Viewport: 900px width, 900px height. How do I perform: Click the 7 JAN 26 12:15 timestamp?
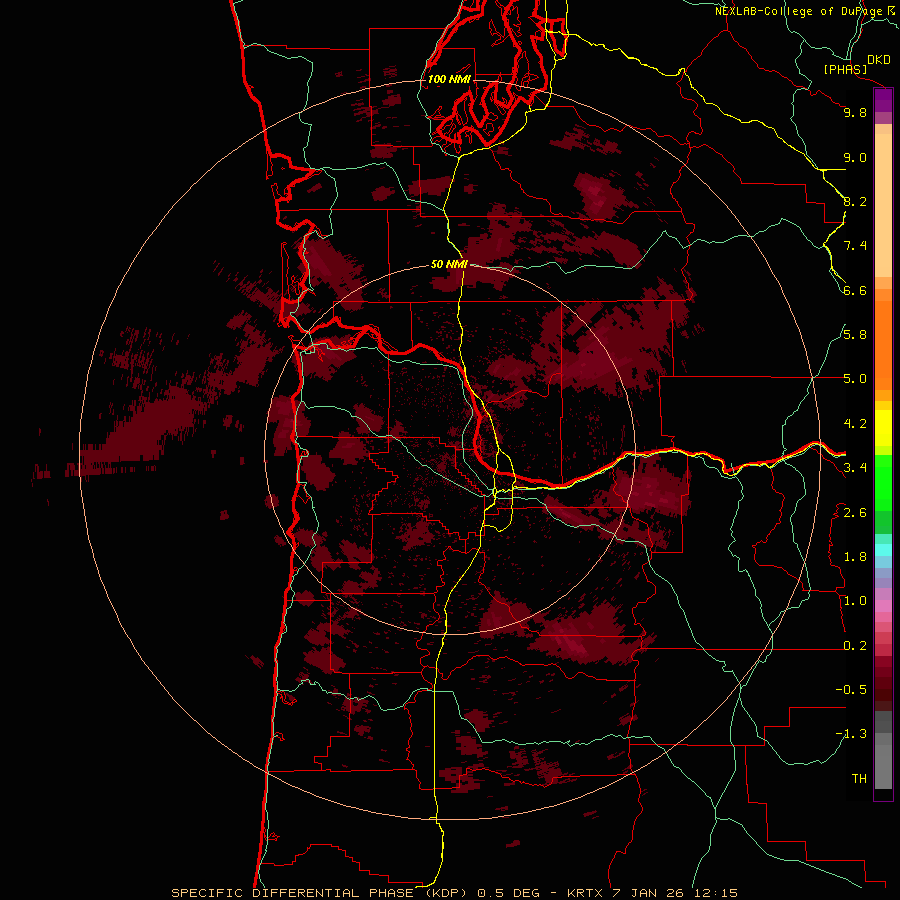coord(675,893)
